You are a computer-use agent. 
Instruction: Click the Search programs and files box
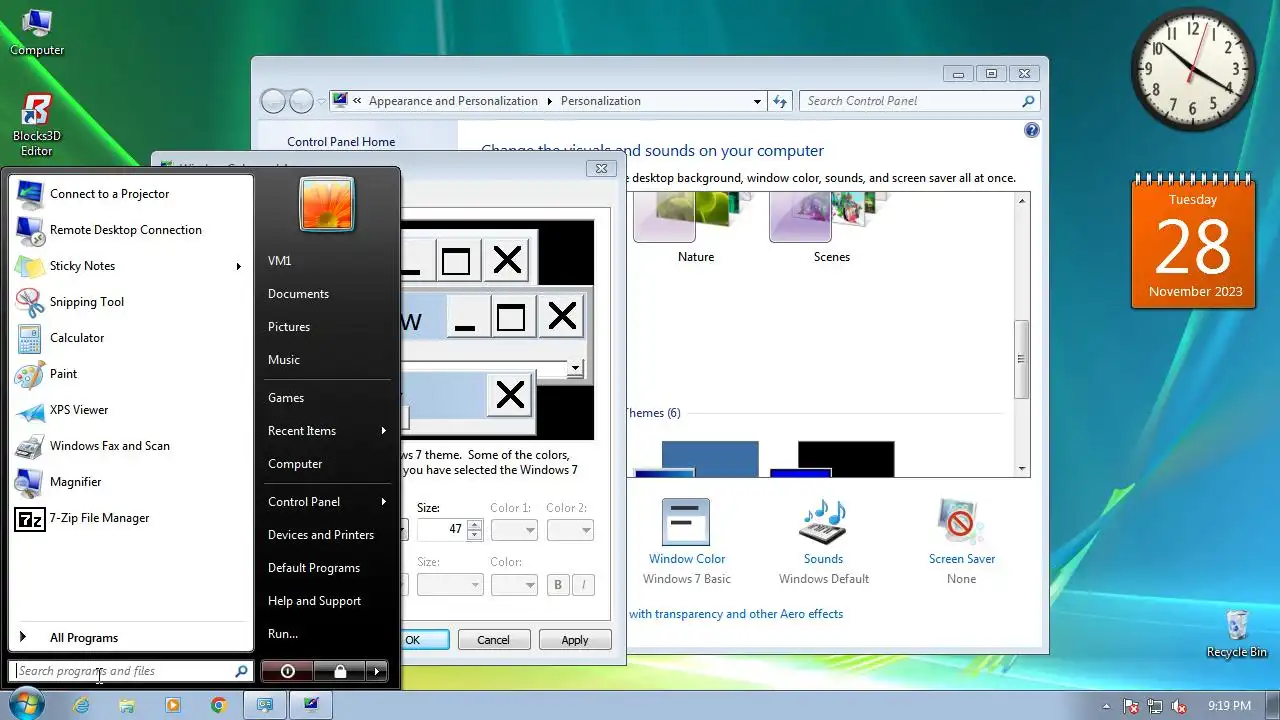click(x=130, y=671)
